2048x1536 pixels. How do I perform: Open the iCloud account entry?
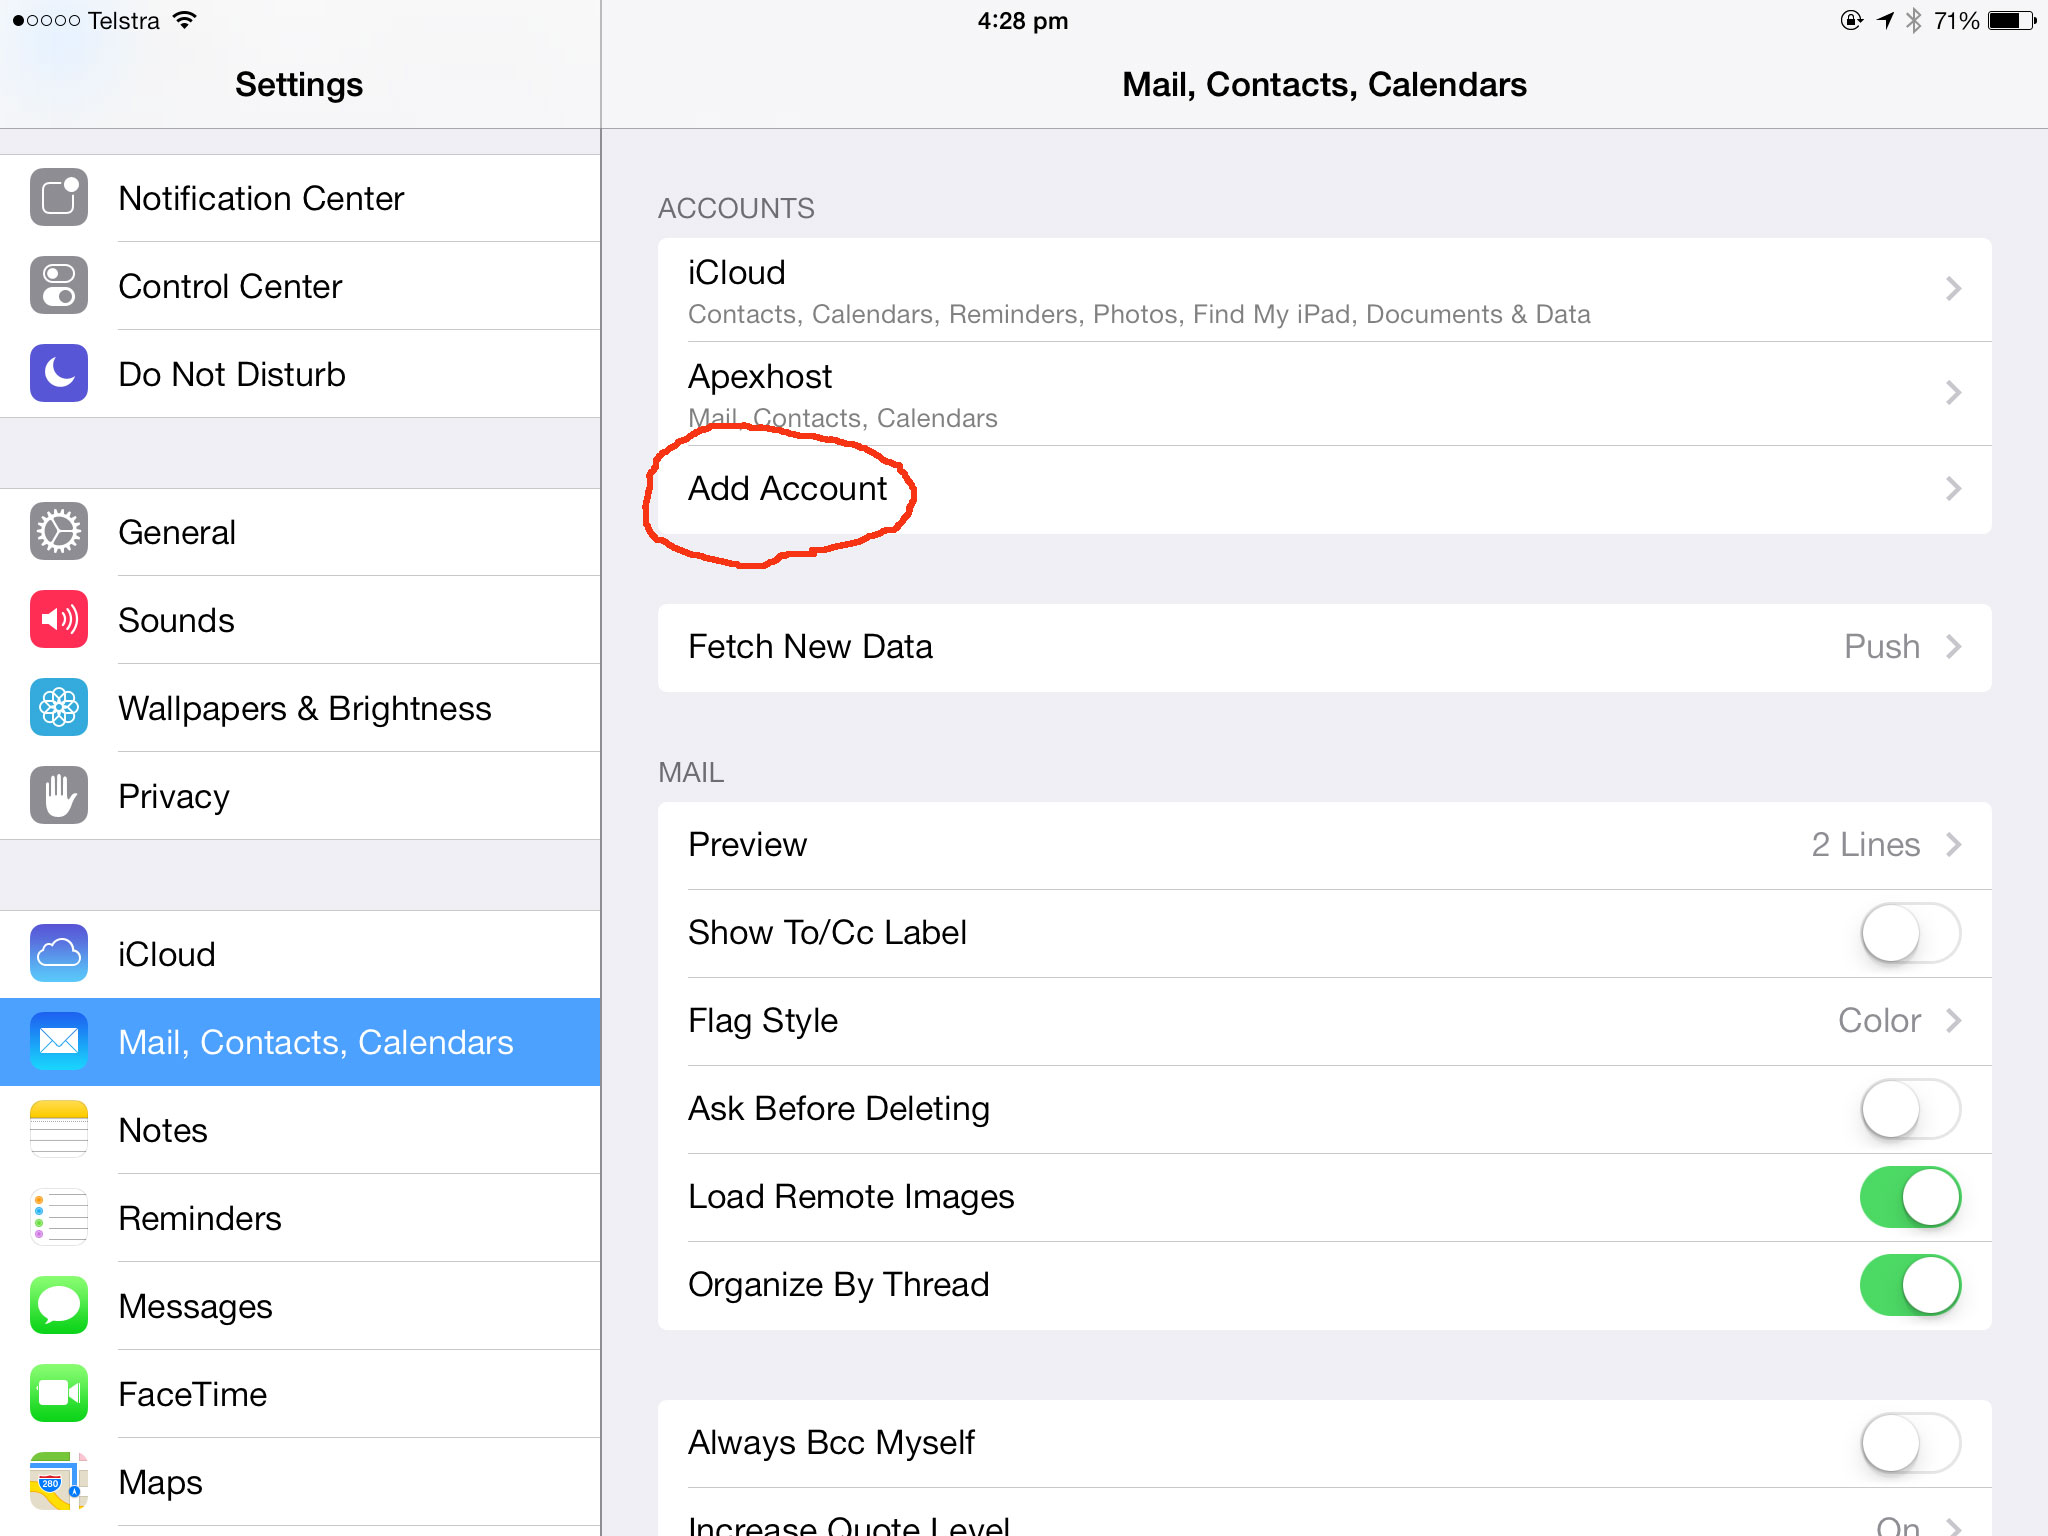coord(1325,290)
